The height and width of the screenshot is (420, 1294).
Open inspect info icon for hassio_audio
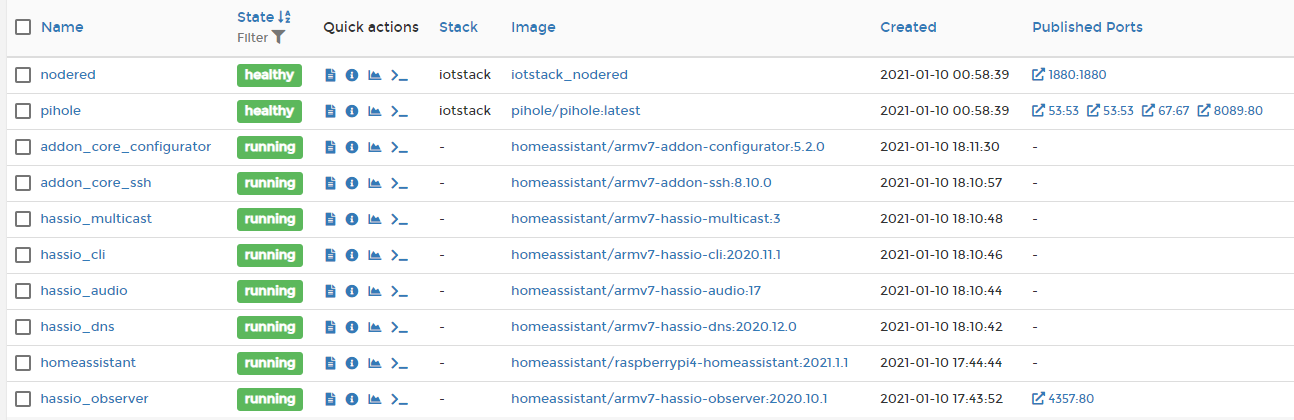pos(352,291)
